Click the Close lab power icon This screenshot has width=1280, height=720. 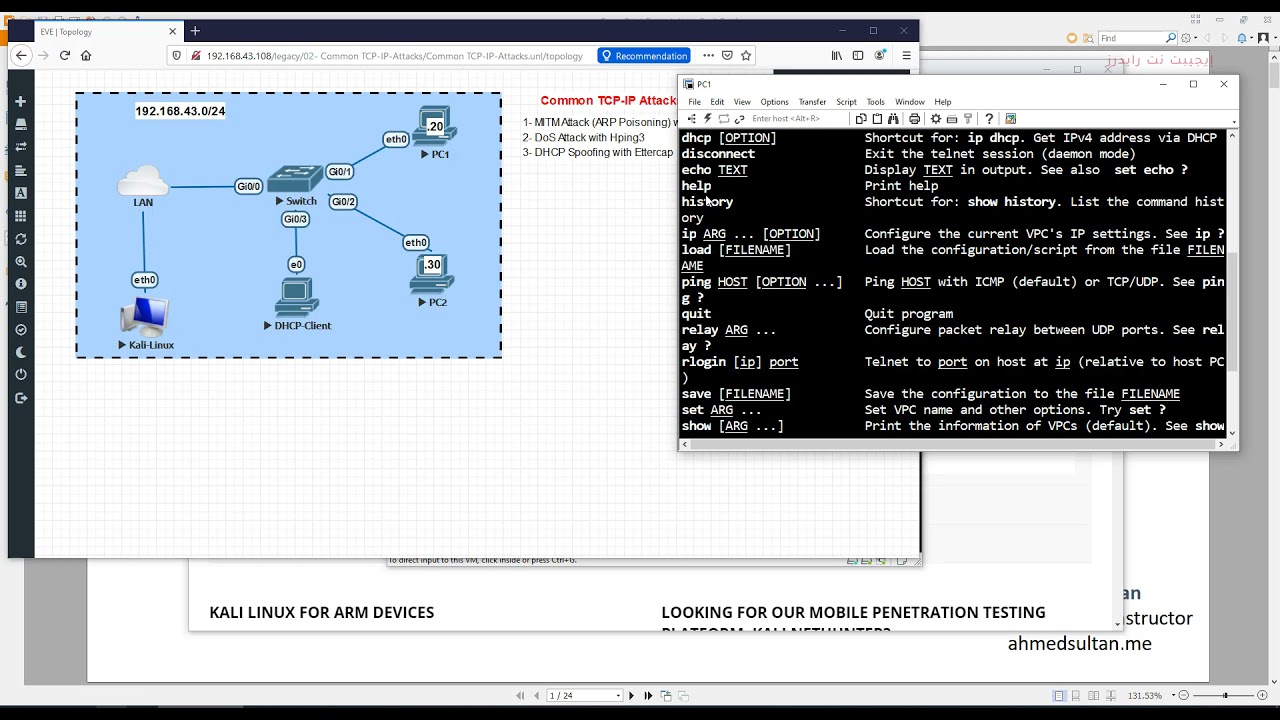[20, 375]
